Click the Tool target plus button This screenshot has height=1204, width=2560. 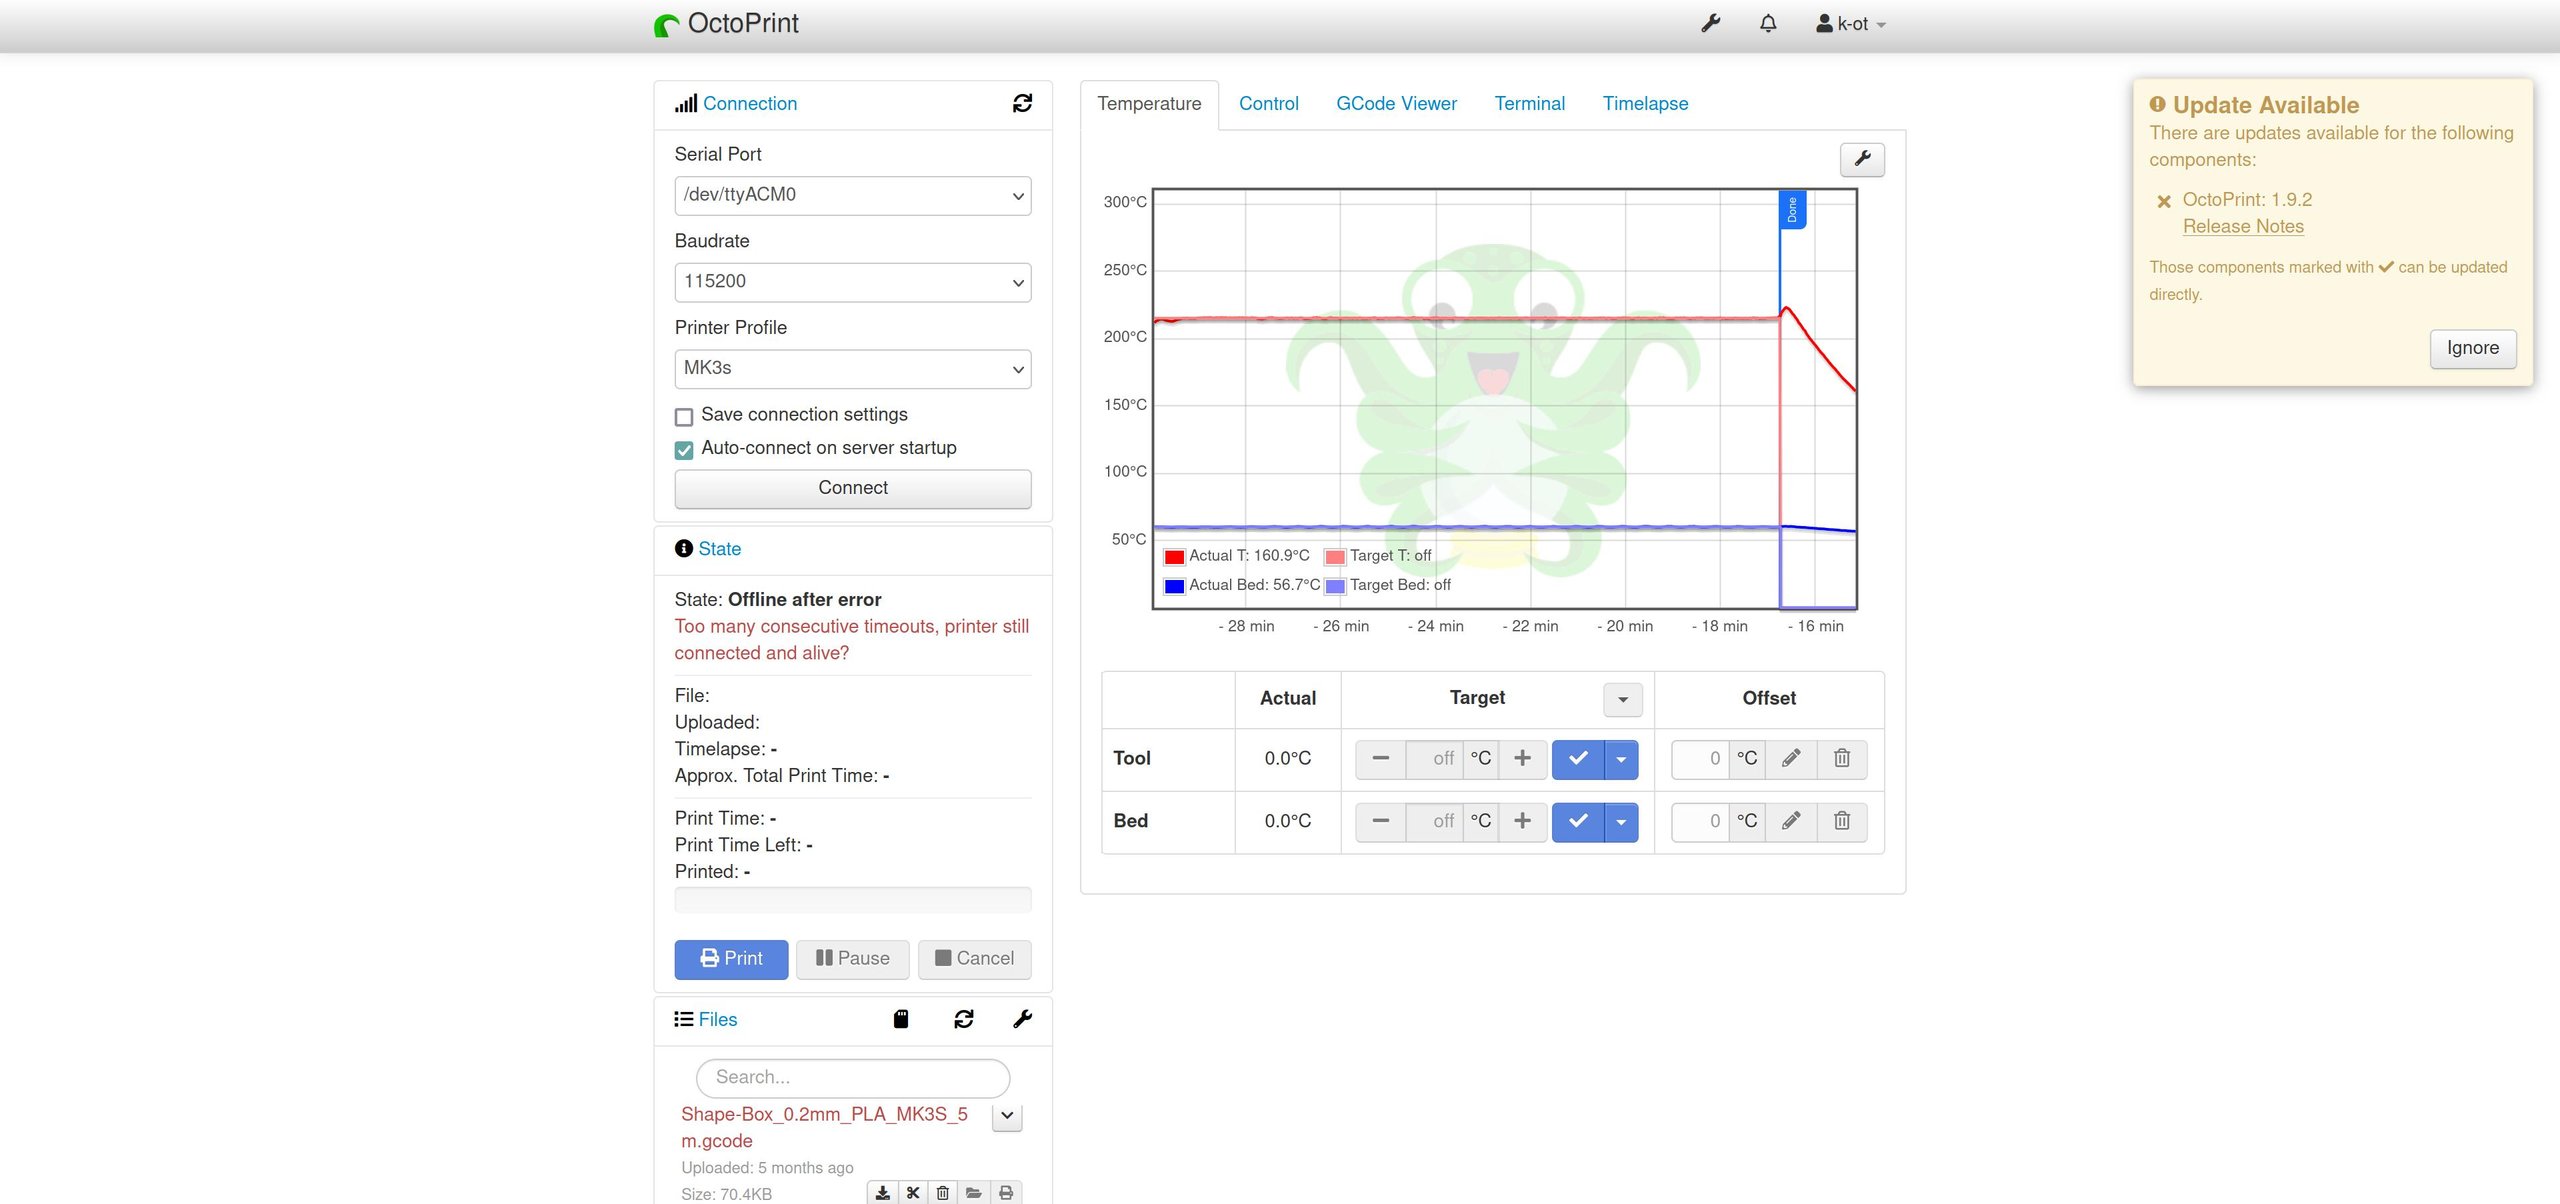coord(1522,758)
